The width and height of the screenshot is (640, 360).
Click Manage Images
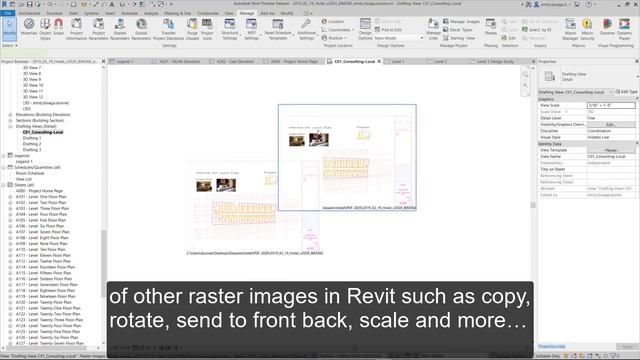pos(461,21)
